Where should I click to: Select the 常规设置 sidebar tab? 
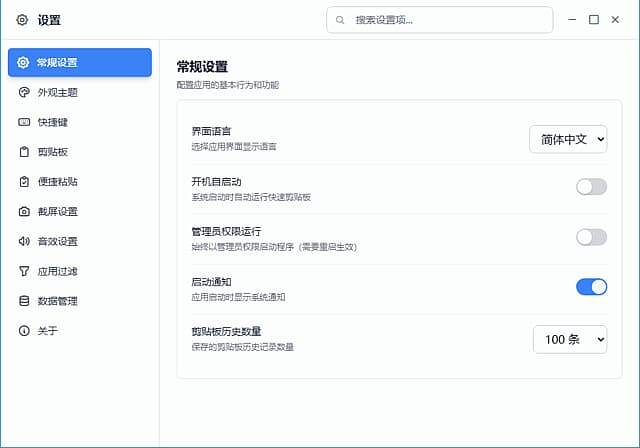[80, 63]
